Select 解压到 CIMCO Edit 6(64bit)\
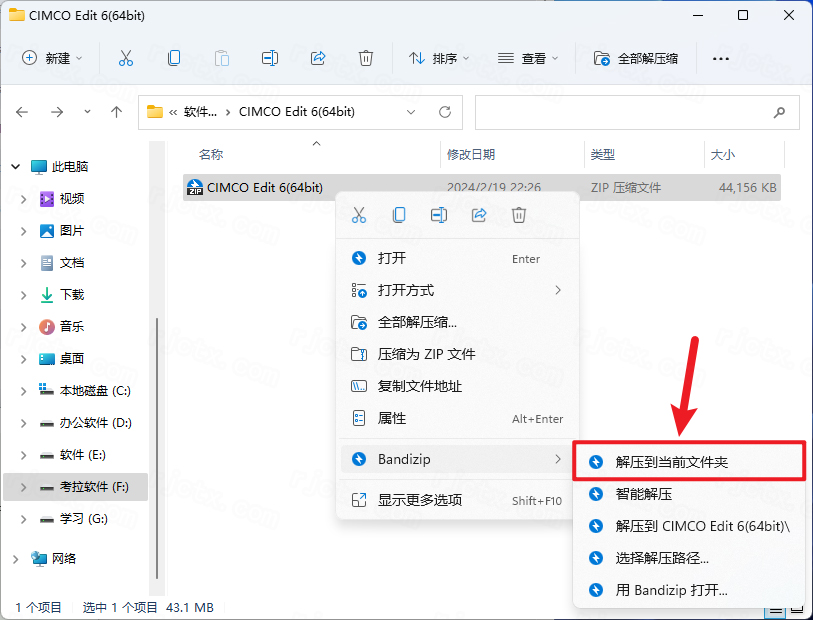This screenshot has width=813, height=620. pos(689,526)
